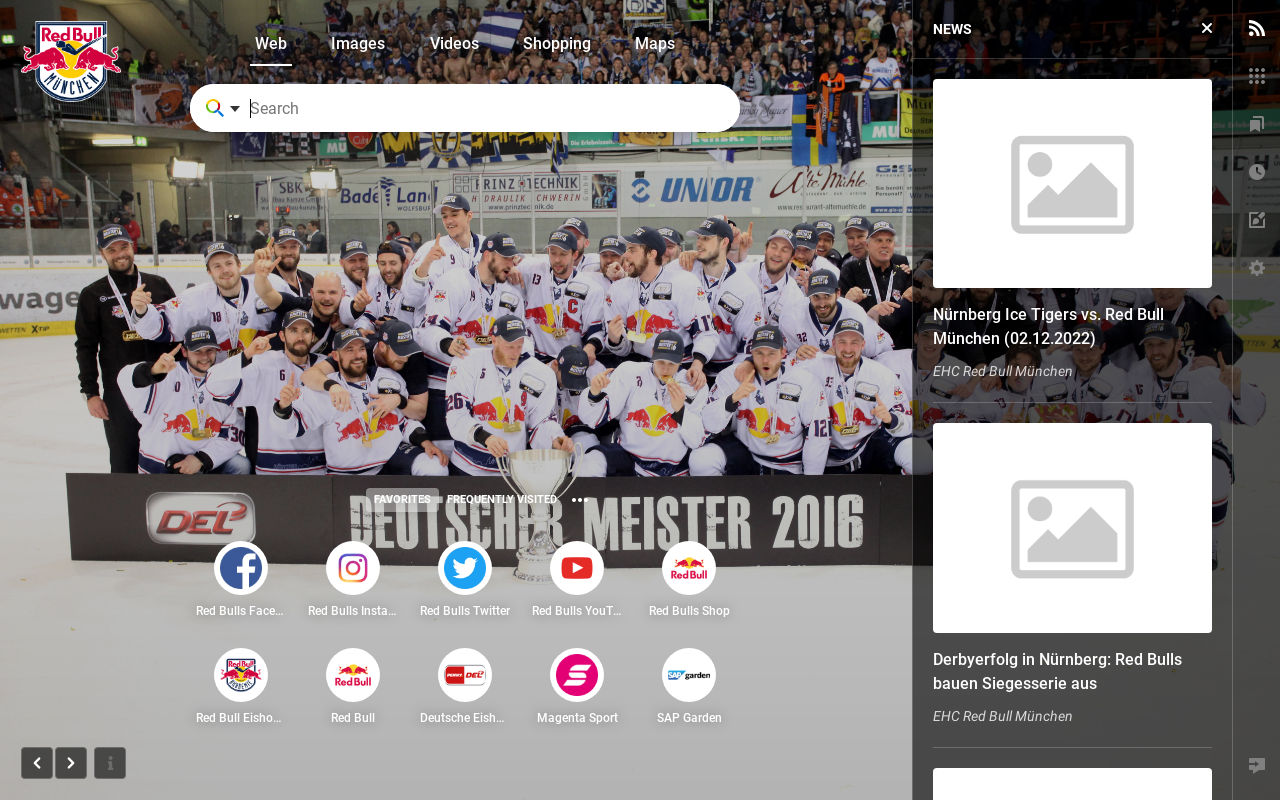Close the News panel
The image size is (1280, 800).
click(x=1207, y=28)
